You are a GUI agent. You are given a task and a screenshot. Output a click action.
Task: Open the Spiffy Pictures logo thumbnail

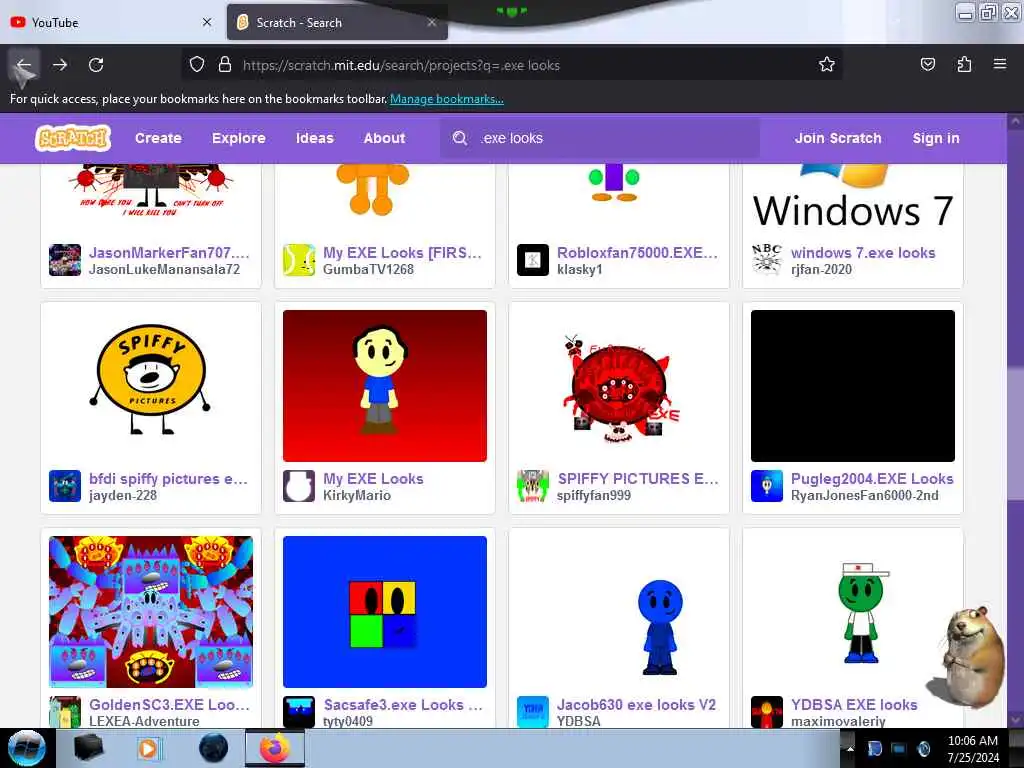151,385
